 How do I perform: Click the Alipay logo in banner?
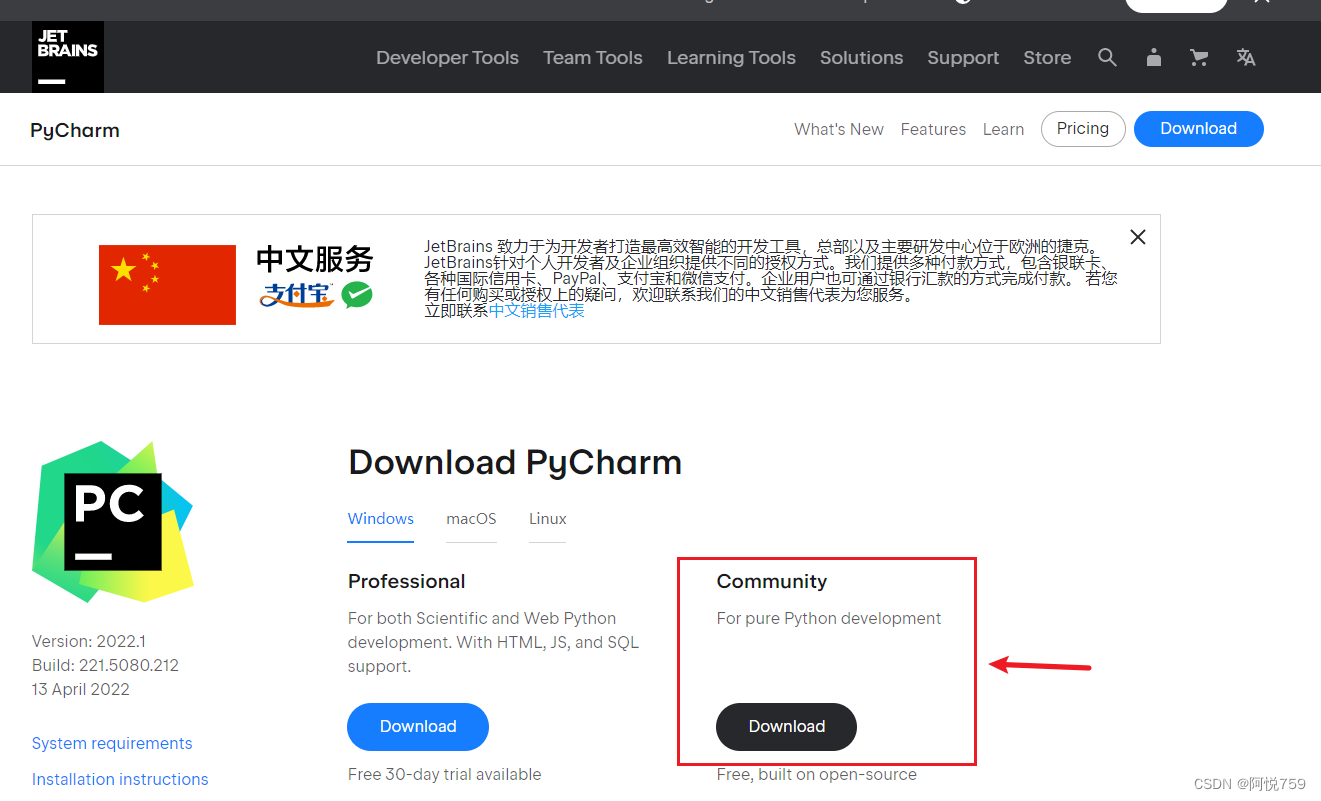click(x=297, y=294)
